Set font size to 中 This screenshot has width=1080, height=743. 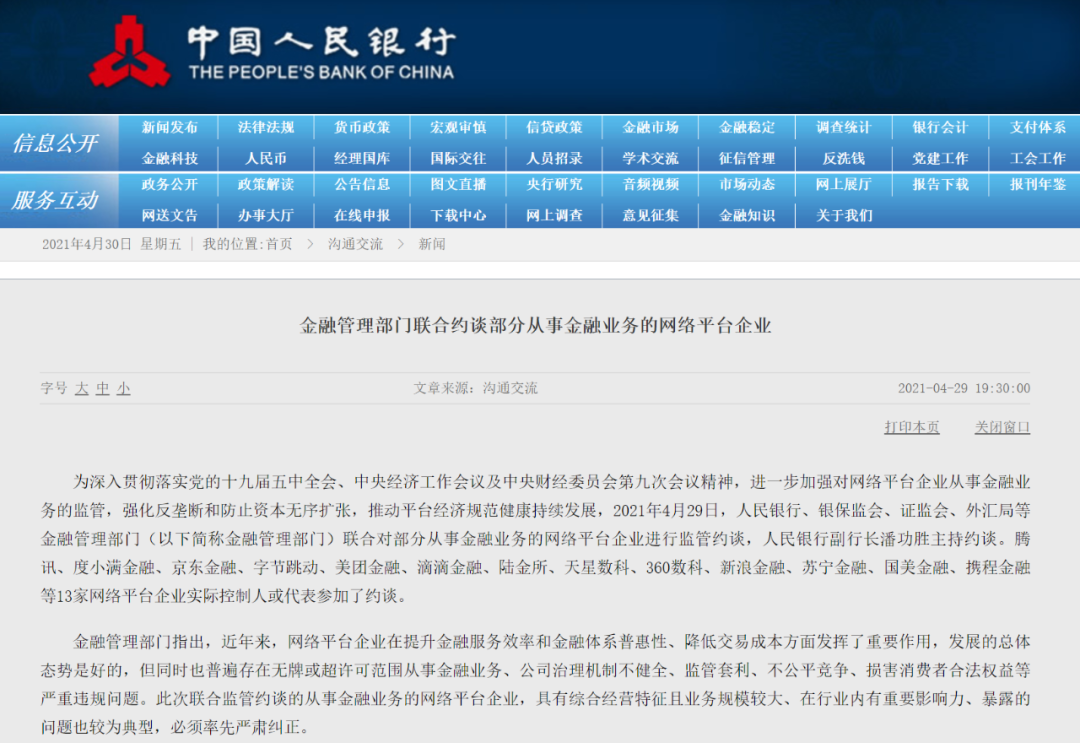coord(103,388)
